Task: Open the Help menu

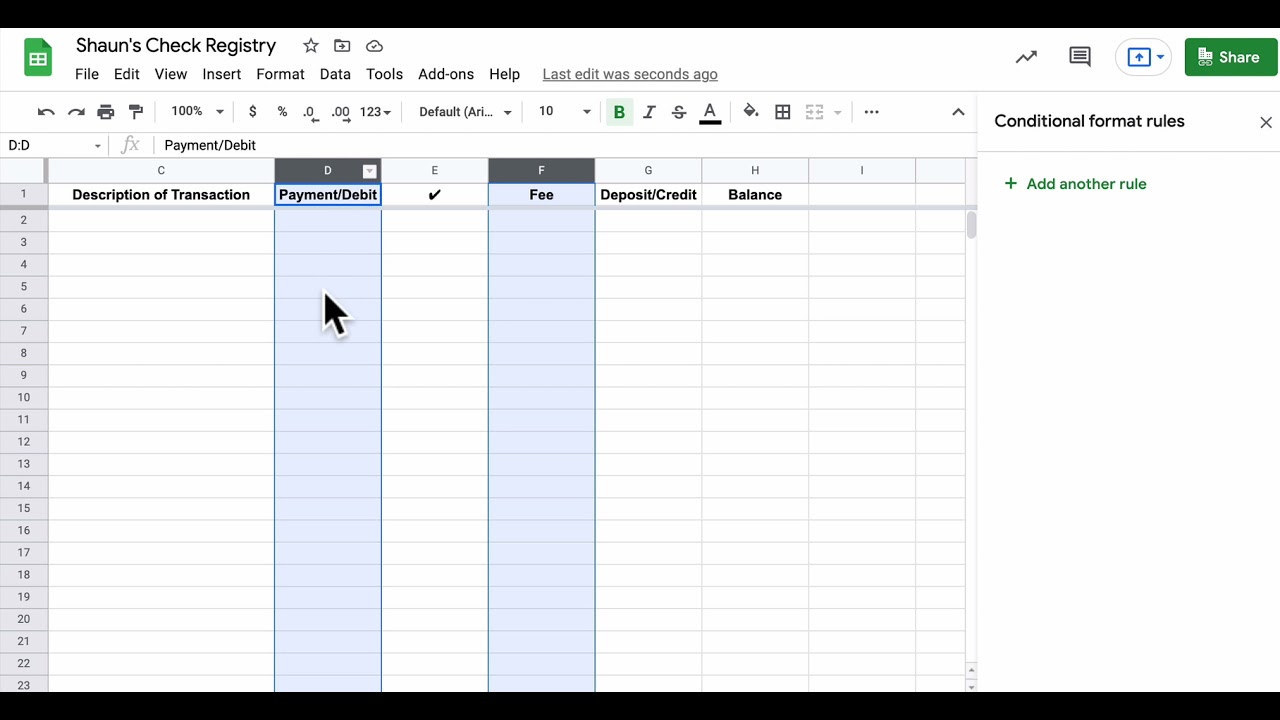Action: [504, 74]
